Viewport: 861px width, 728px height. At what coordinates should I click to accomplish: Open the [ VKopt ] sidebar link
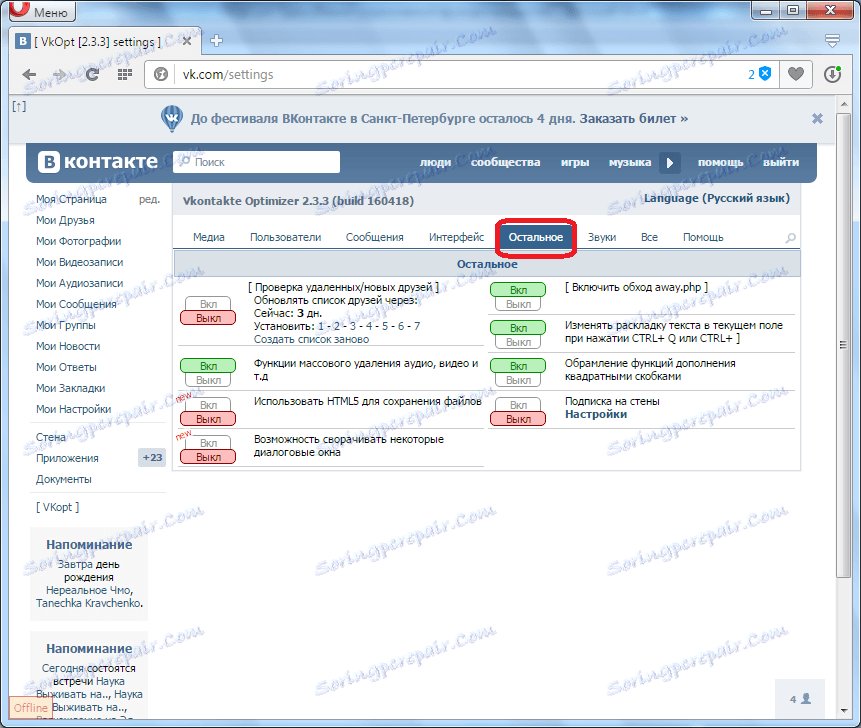pyautogui.click(x=58, y=507)
